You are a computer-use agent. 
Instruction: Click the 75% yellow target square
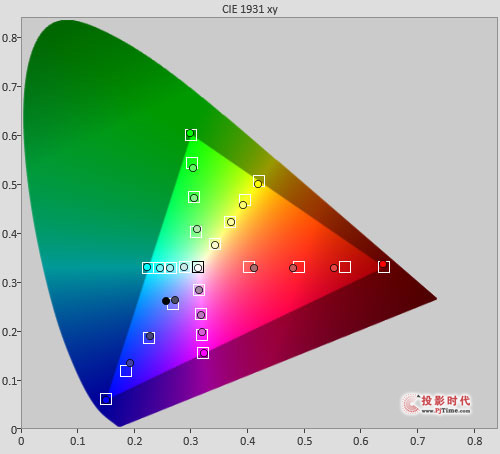click(245, 200)
